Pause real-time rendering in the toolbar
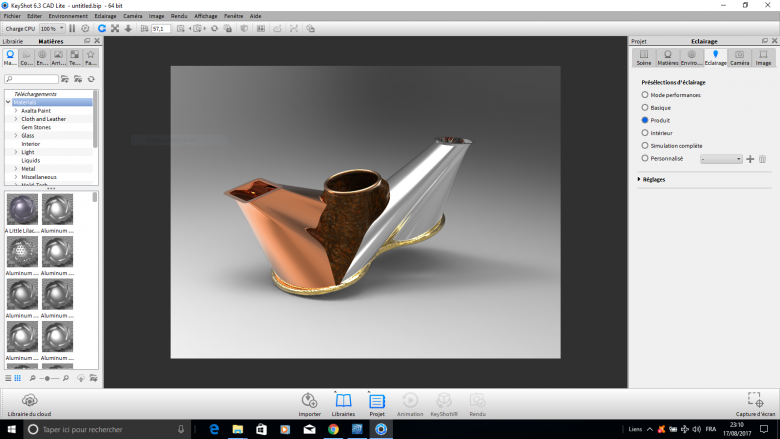780x439 pixels. point(72,28)
